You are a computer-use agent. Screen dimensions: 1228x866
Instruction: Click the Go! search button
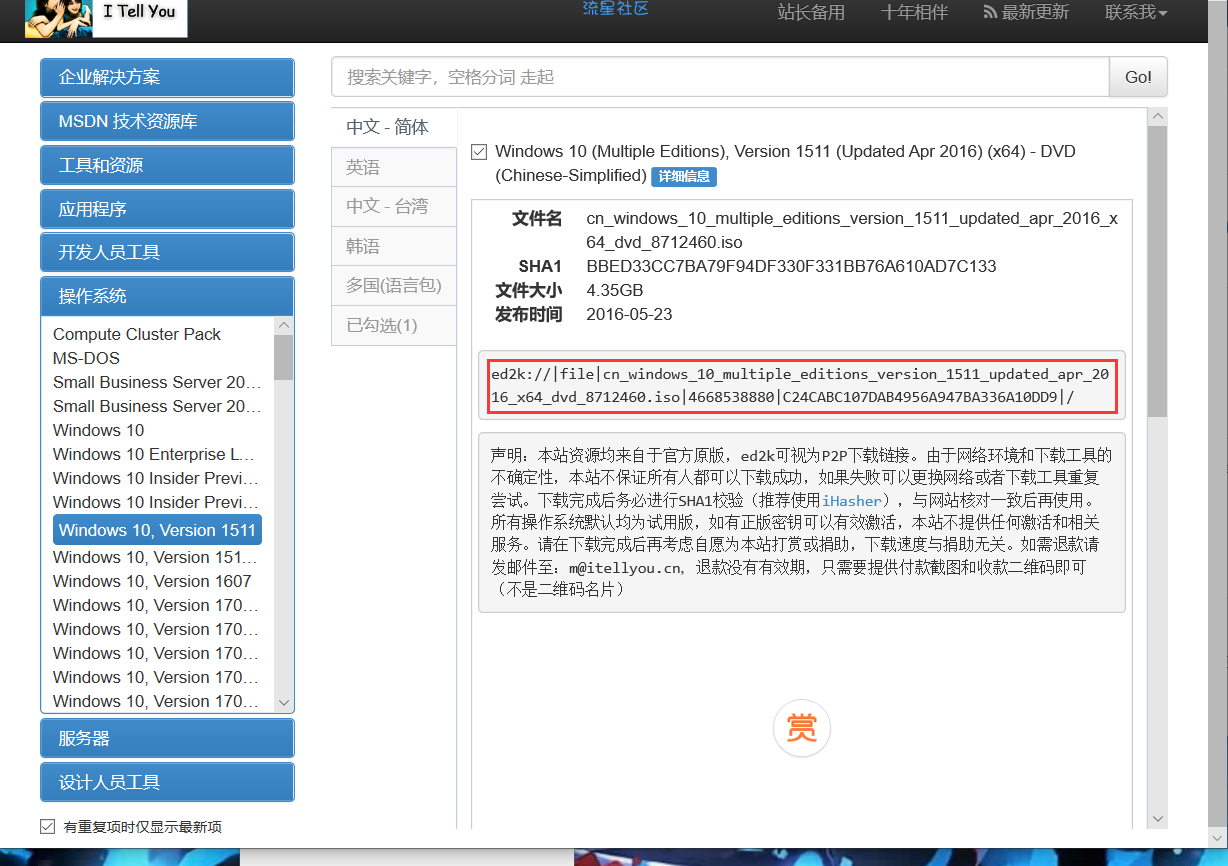1138,77
